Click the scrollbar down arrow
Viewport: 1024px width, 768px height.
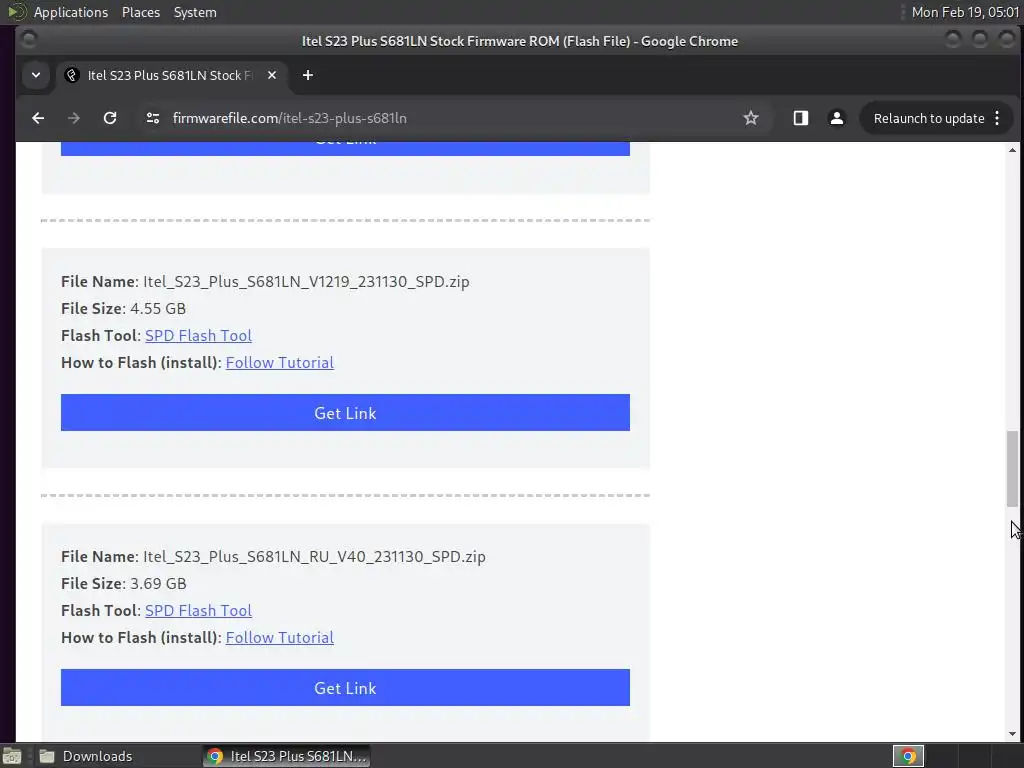tap(1012, 734)
